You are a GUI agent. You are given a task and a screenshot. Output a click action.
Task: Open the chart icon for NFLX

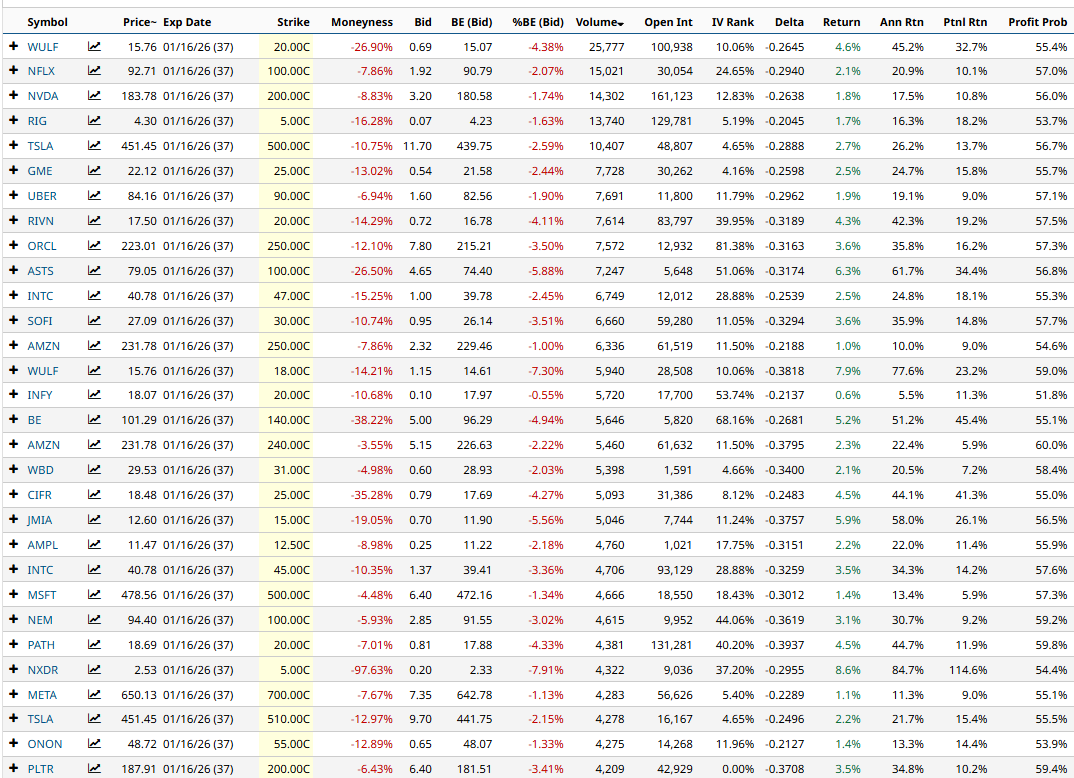94,71
